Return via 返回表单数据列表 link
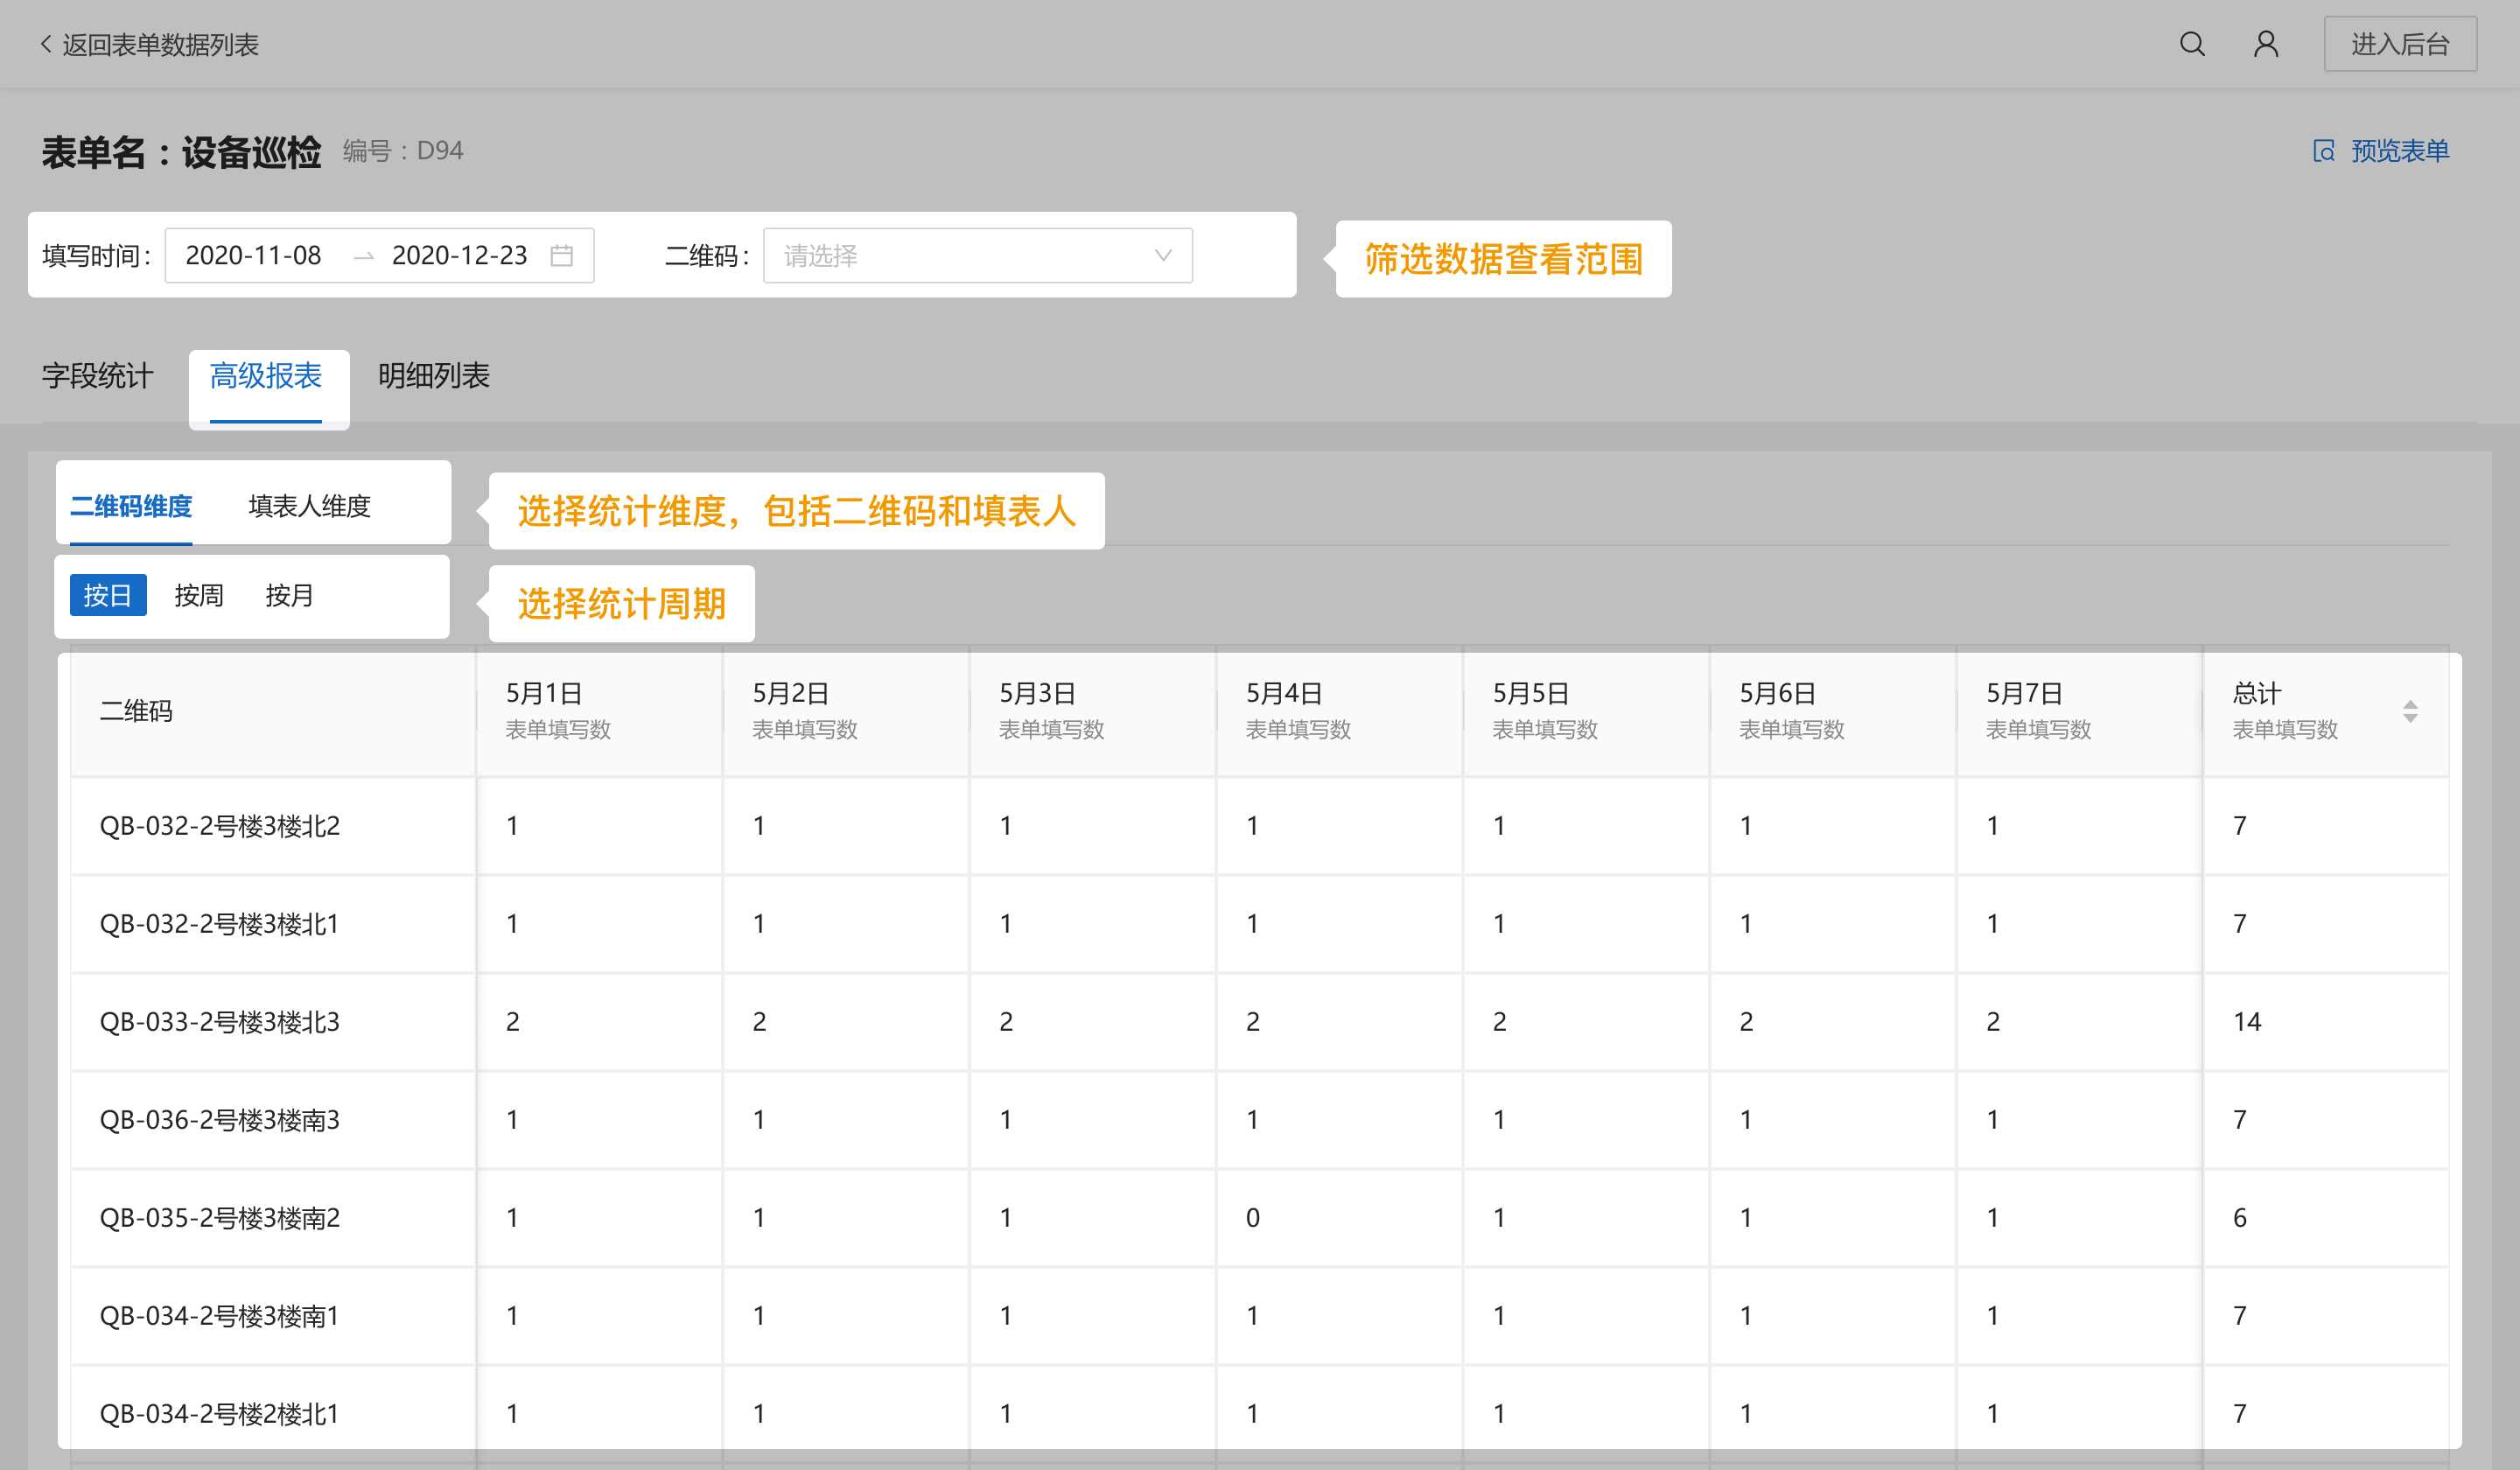 (160, 45)
